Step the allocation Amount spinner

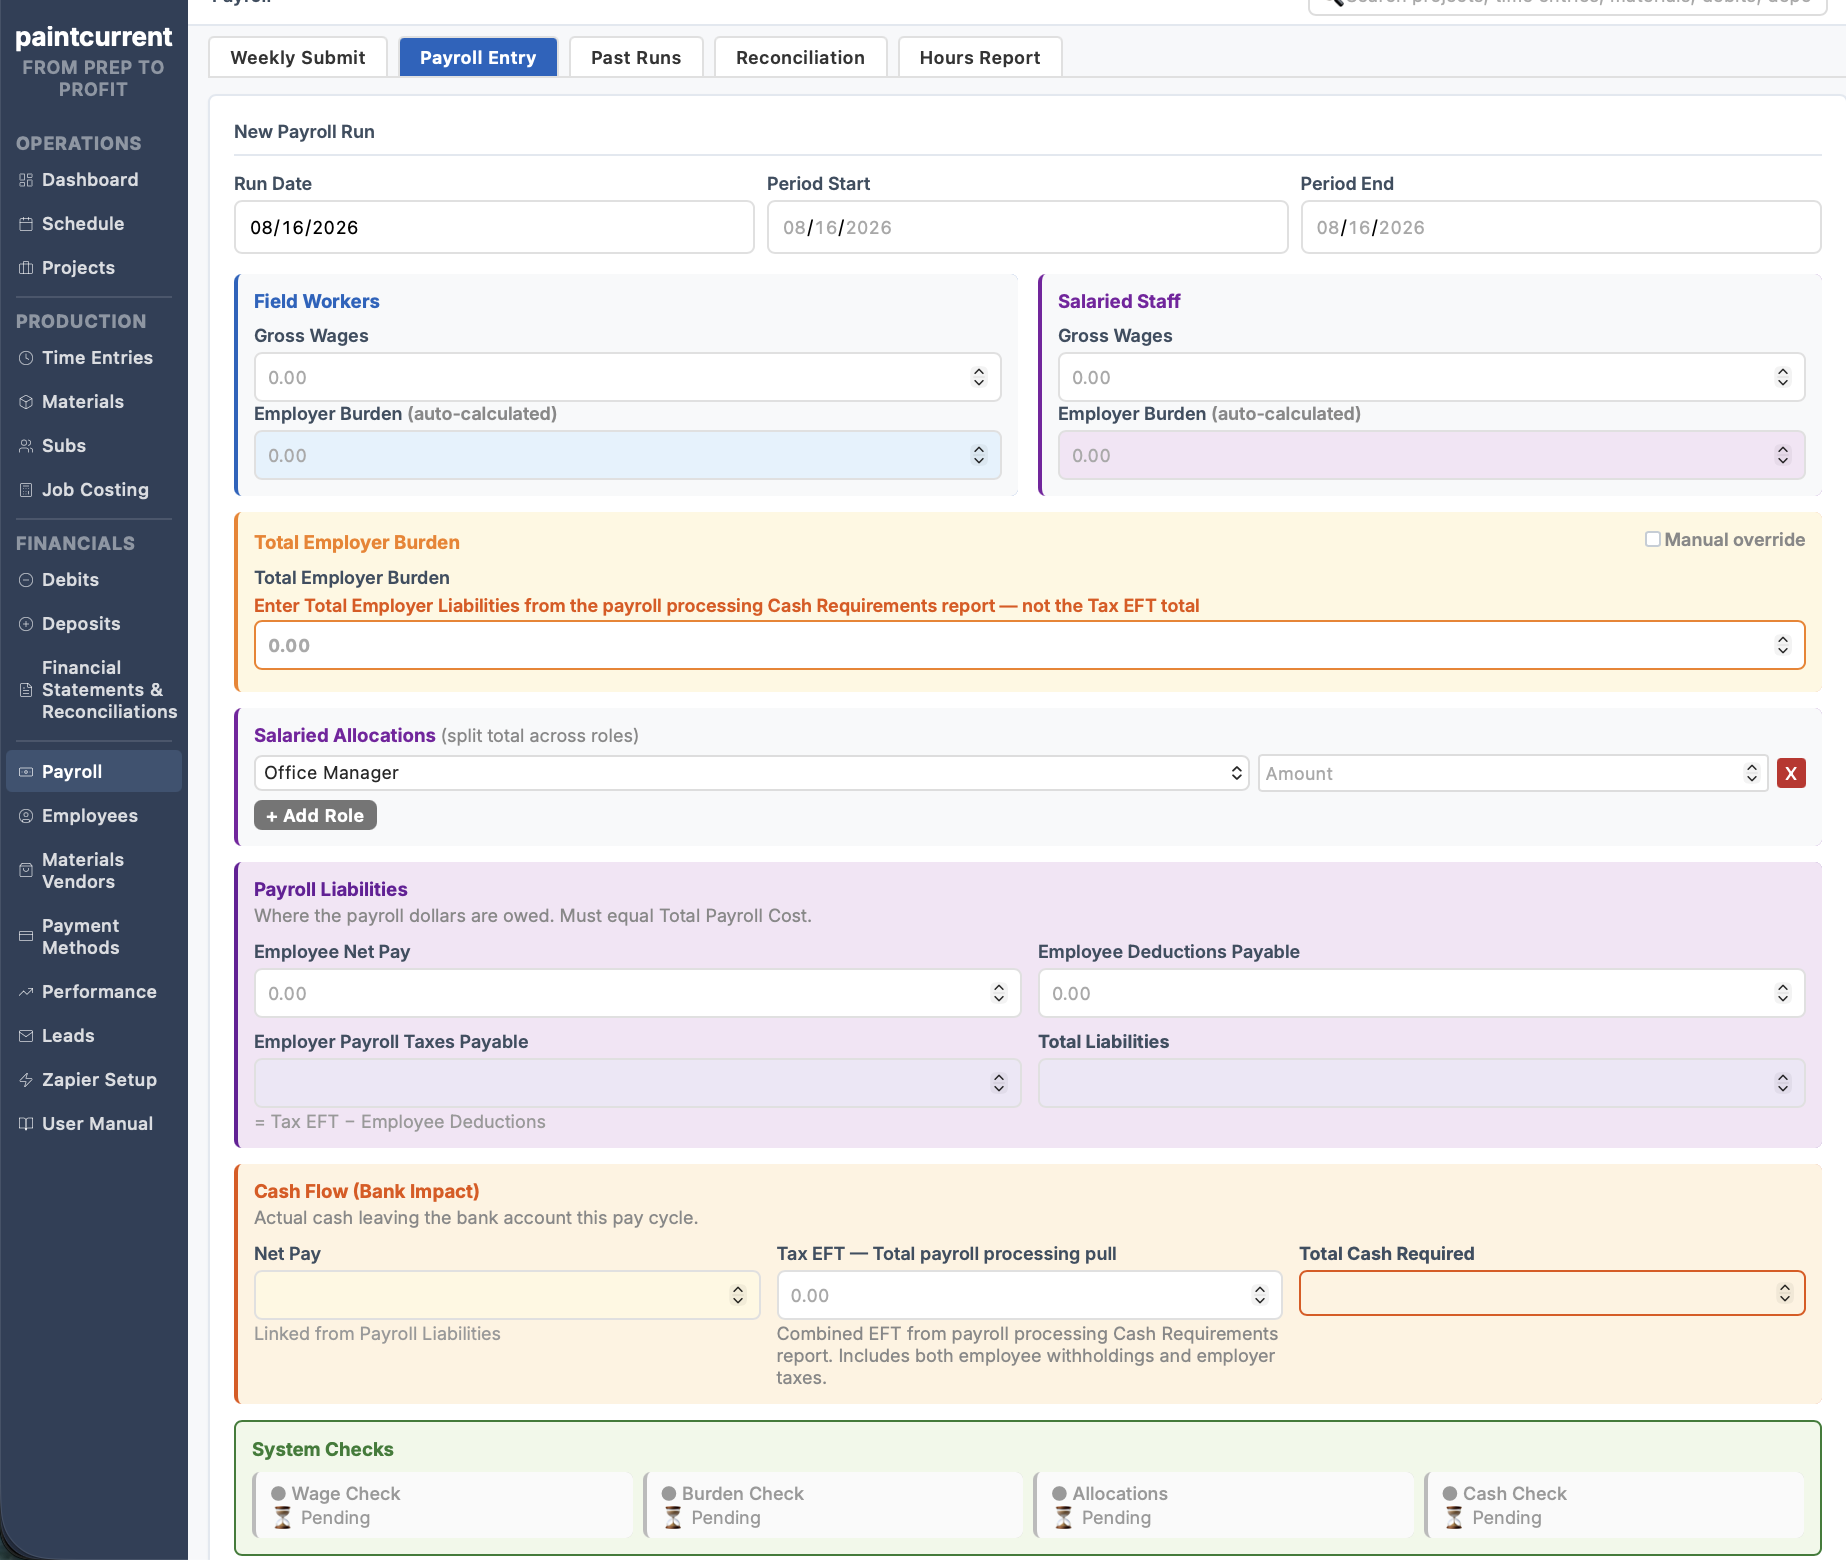point(1752,773)
